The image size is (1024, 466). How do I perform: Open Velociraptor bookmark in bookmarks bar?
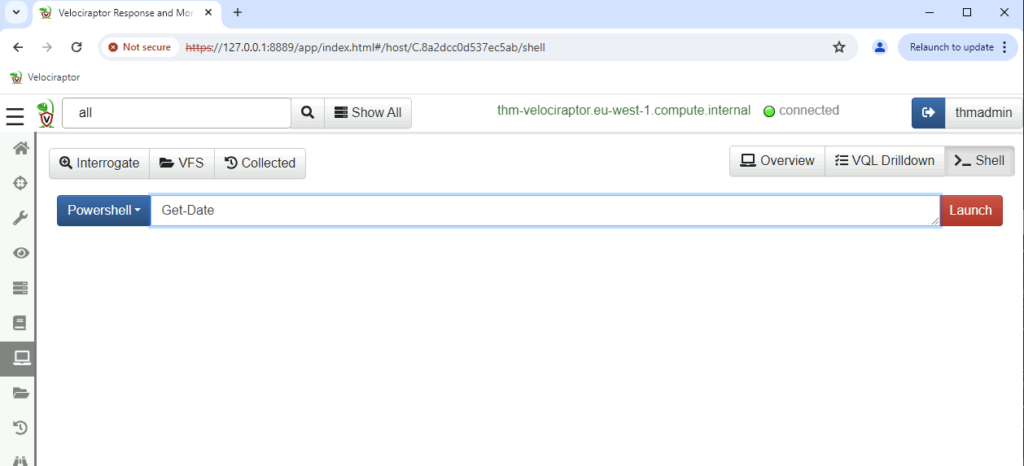[x=45, y=77]
